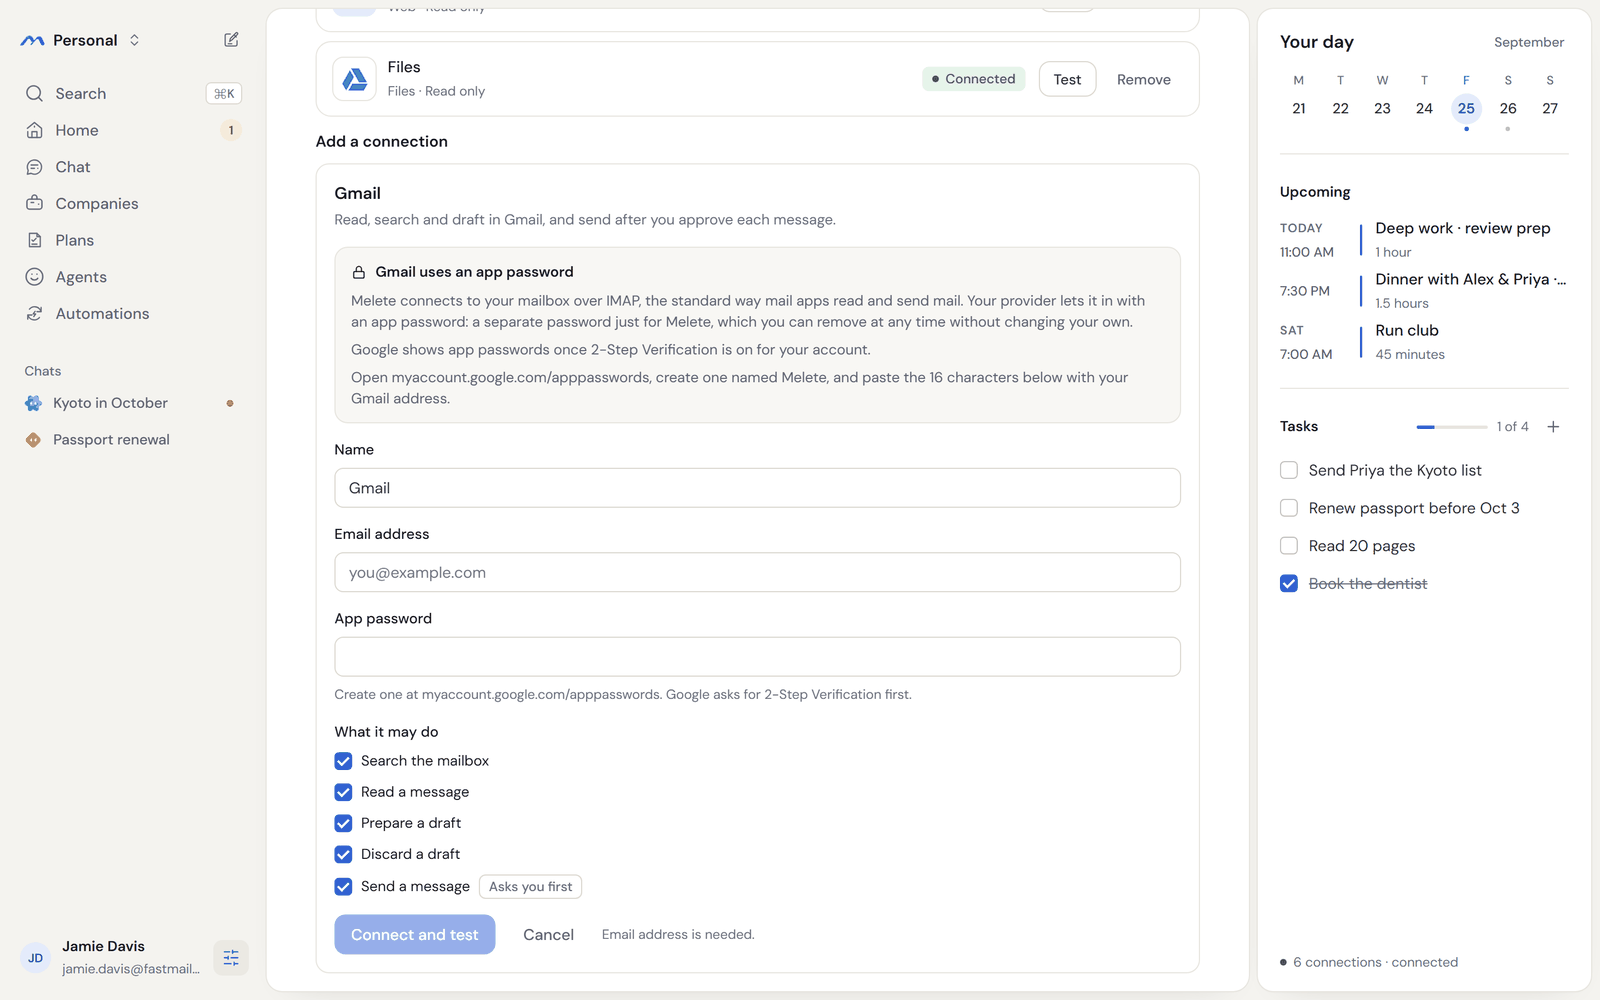Click the Melete logo icon

coord(32,40)
